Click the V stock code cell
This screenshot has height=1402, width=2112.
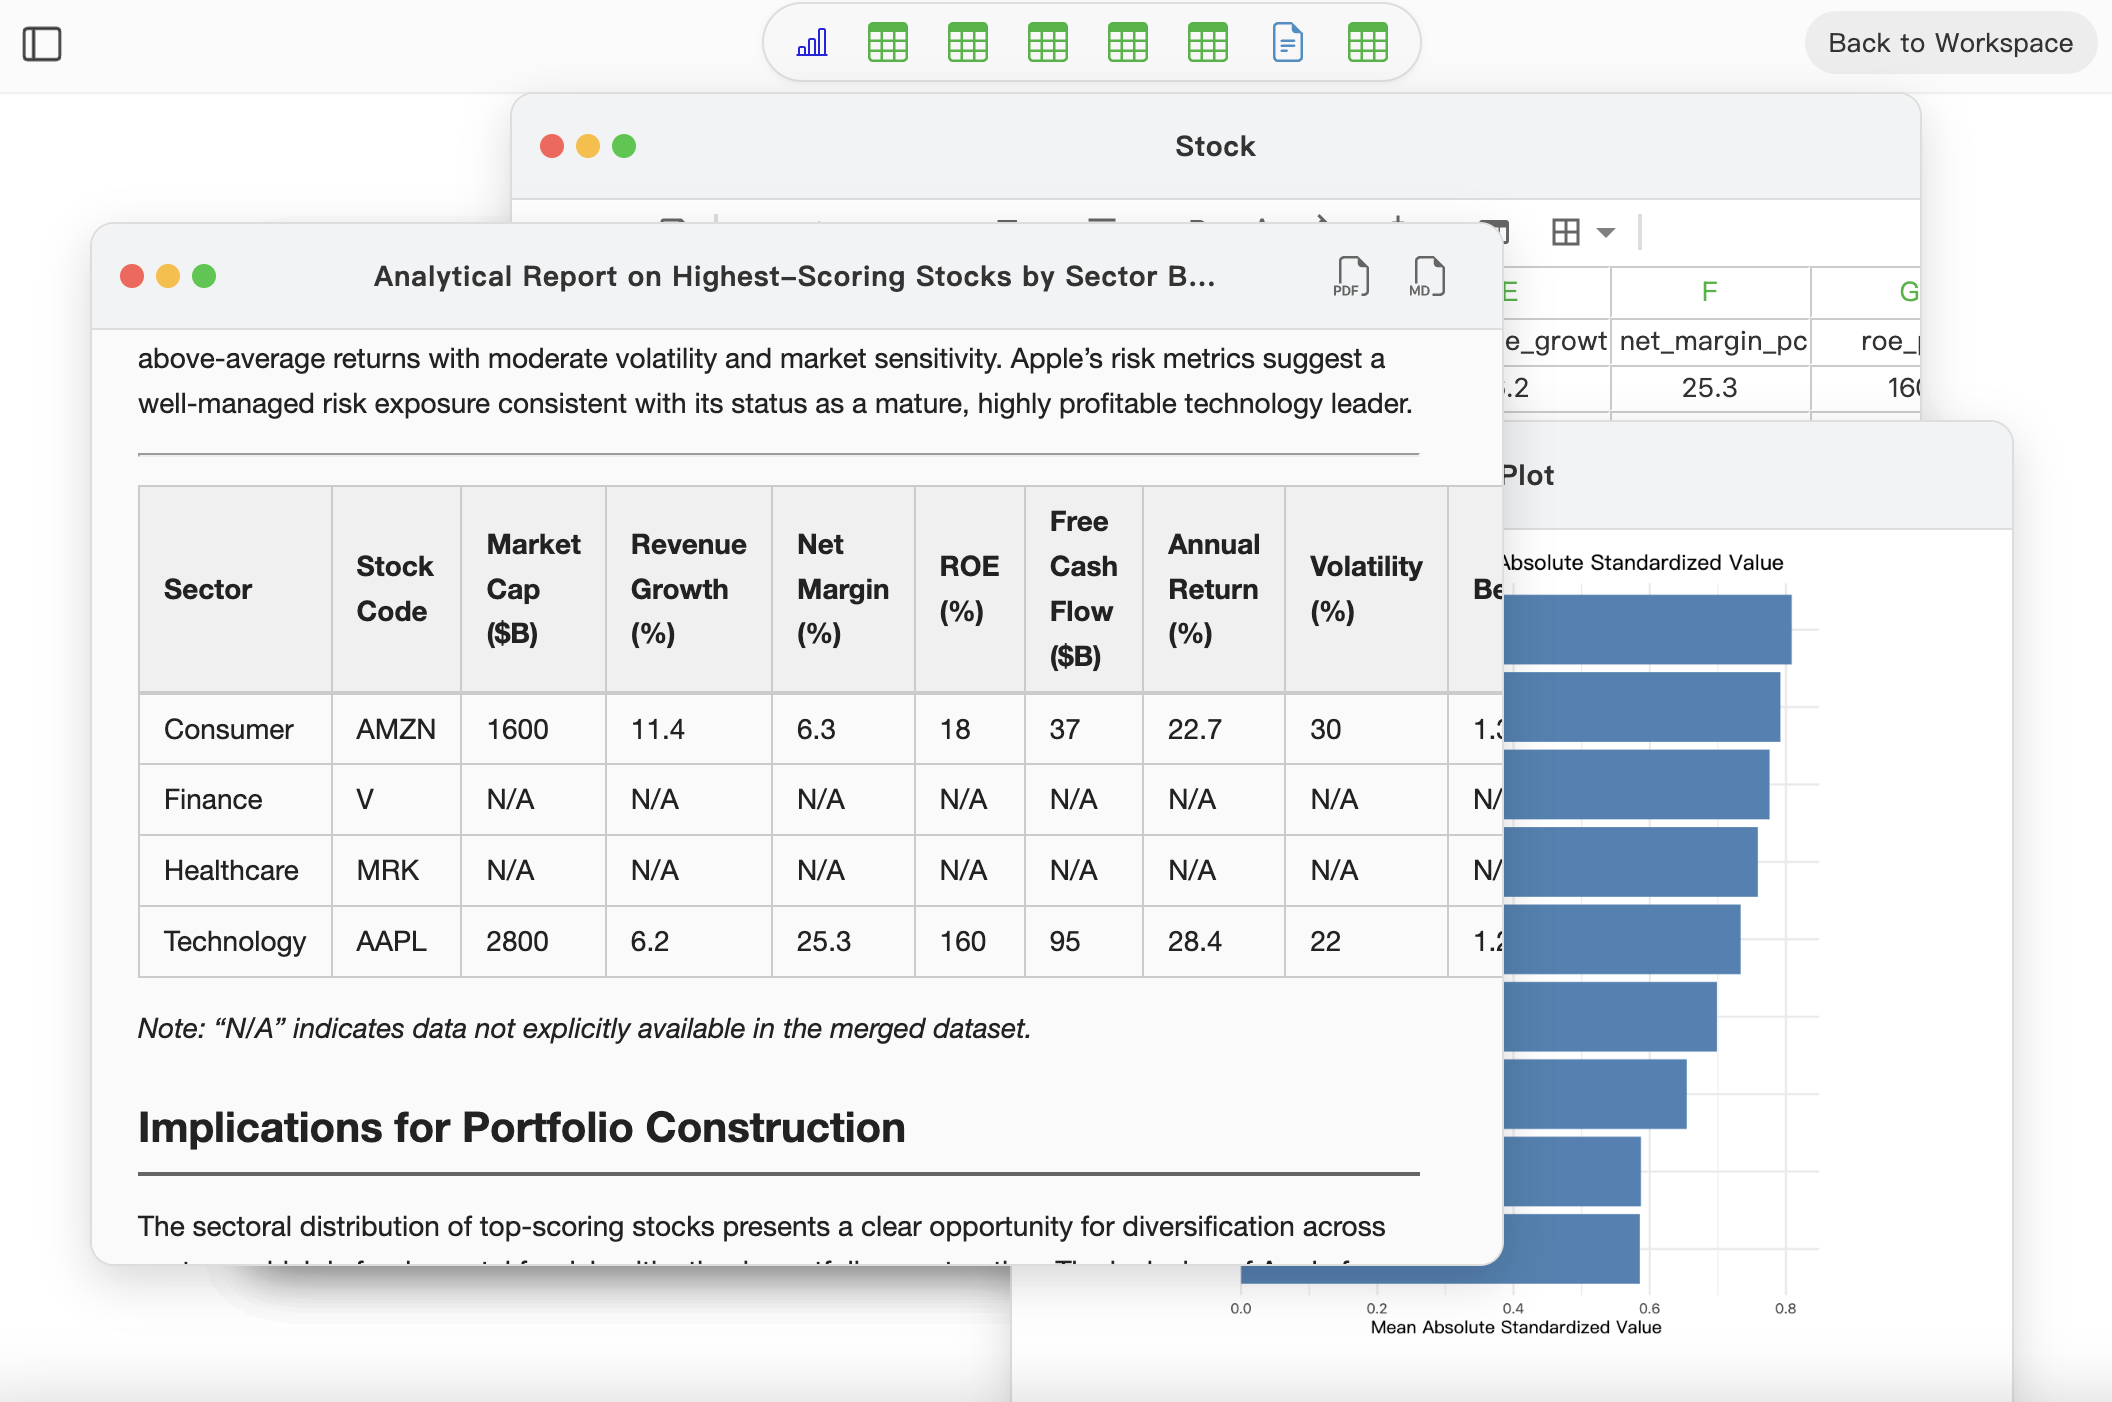(396, 800)
